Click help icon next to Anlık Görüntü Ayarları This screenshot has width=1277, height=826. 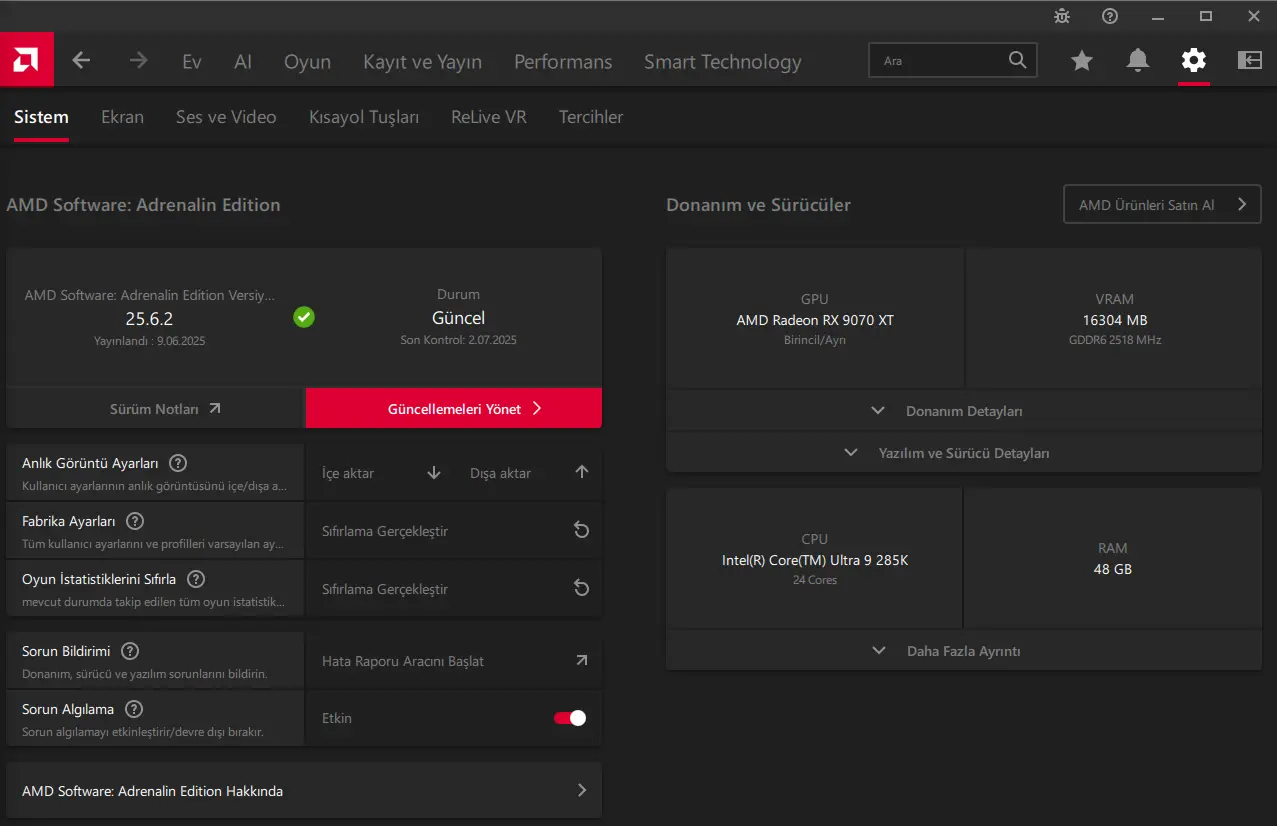pyautogui.click(x=178, y=463)
